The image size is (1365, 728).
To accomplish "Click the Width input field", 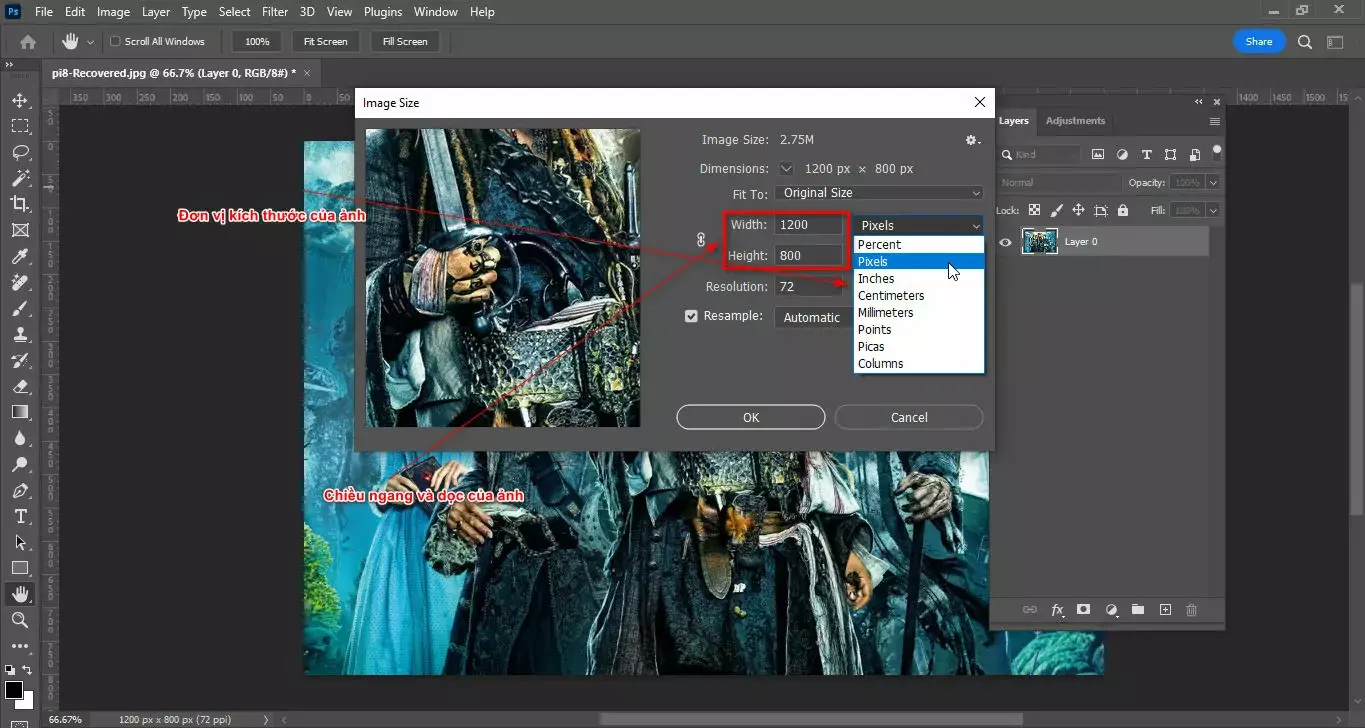I will click(x=808, y=224).
